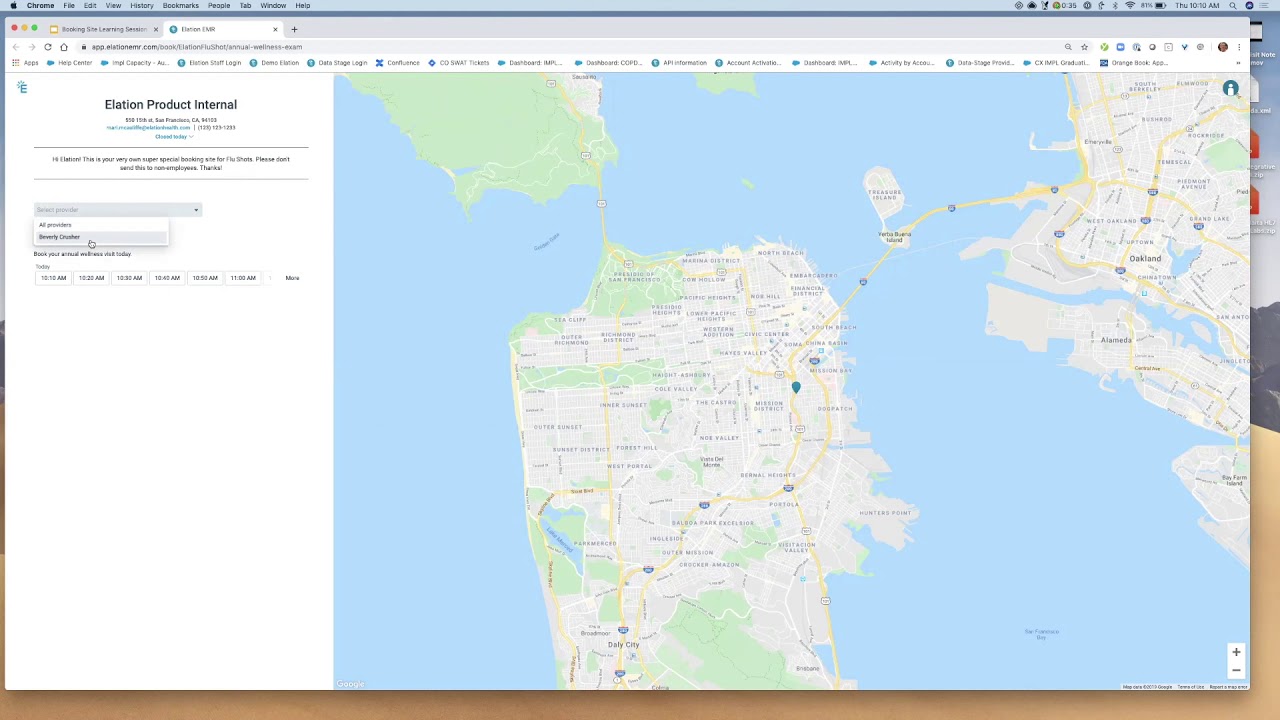The image size is (1280, 720).
Task: Open the File menu
Action: [x=69, y=6]
